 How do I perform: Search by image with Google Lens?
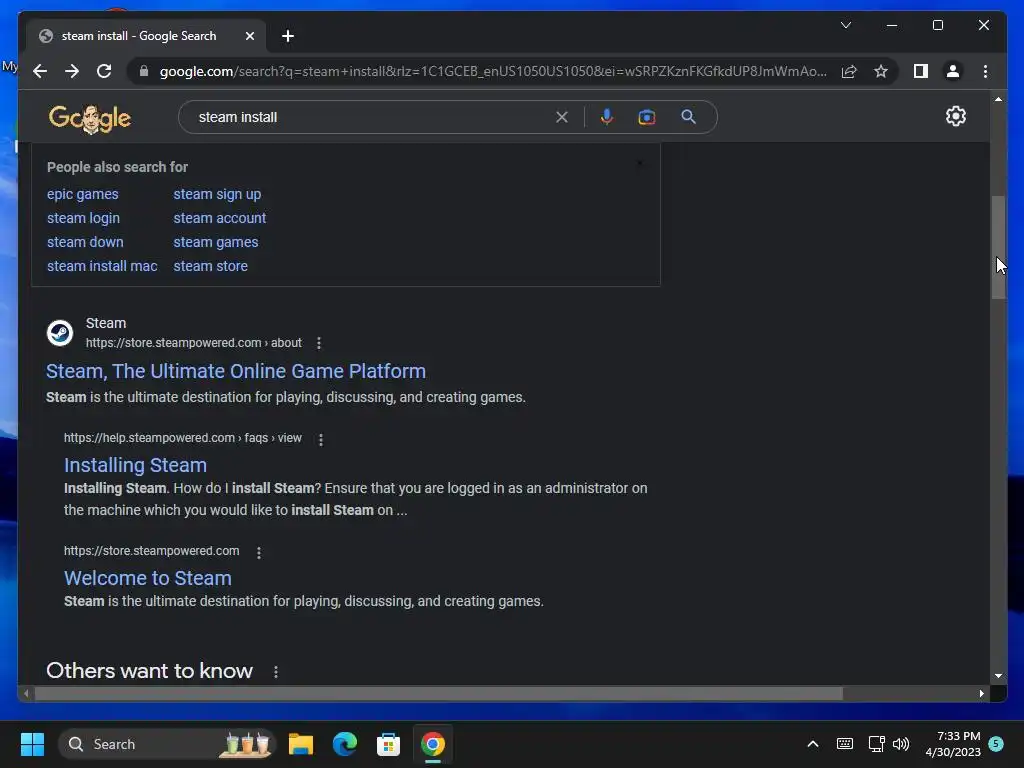coord(647,117)
